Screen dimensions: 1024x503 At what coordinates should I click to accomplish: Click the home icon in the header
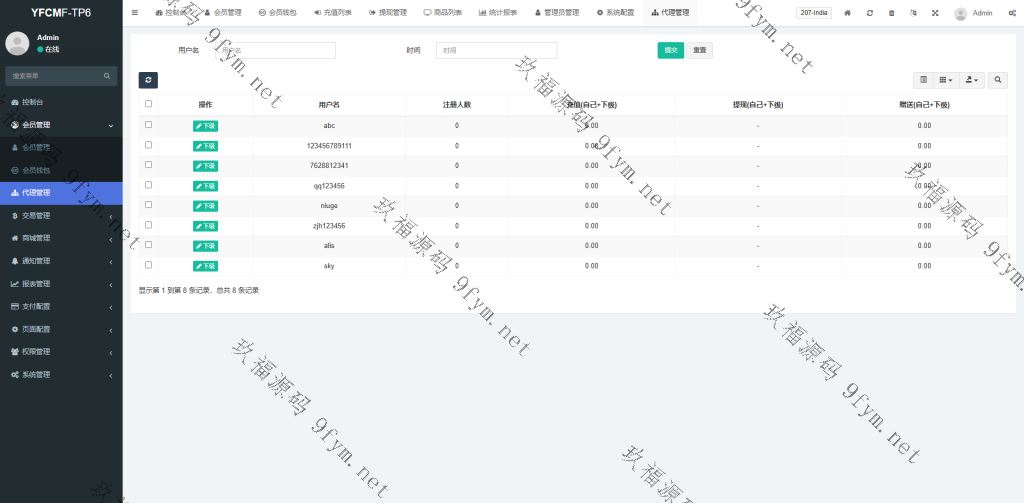(848, 13)
